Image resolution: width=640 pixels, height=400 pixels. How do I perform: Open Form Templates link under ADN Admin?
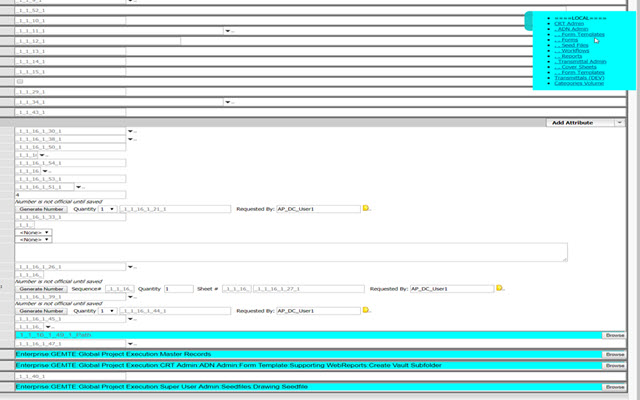tap(579, 35)
